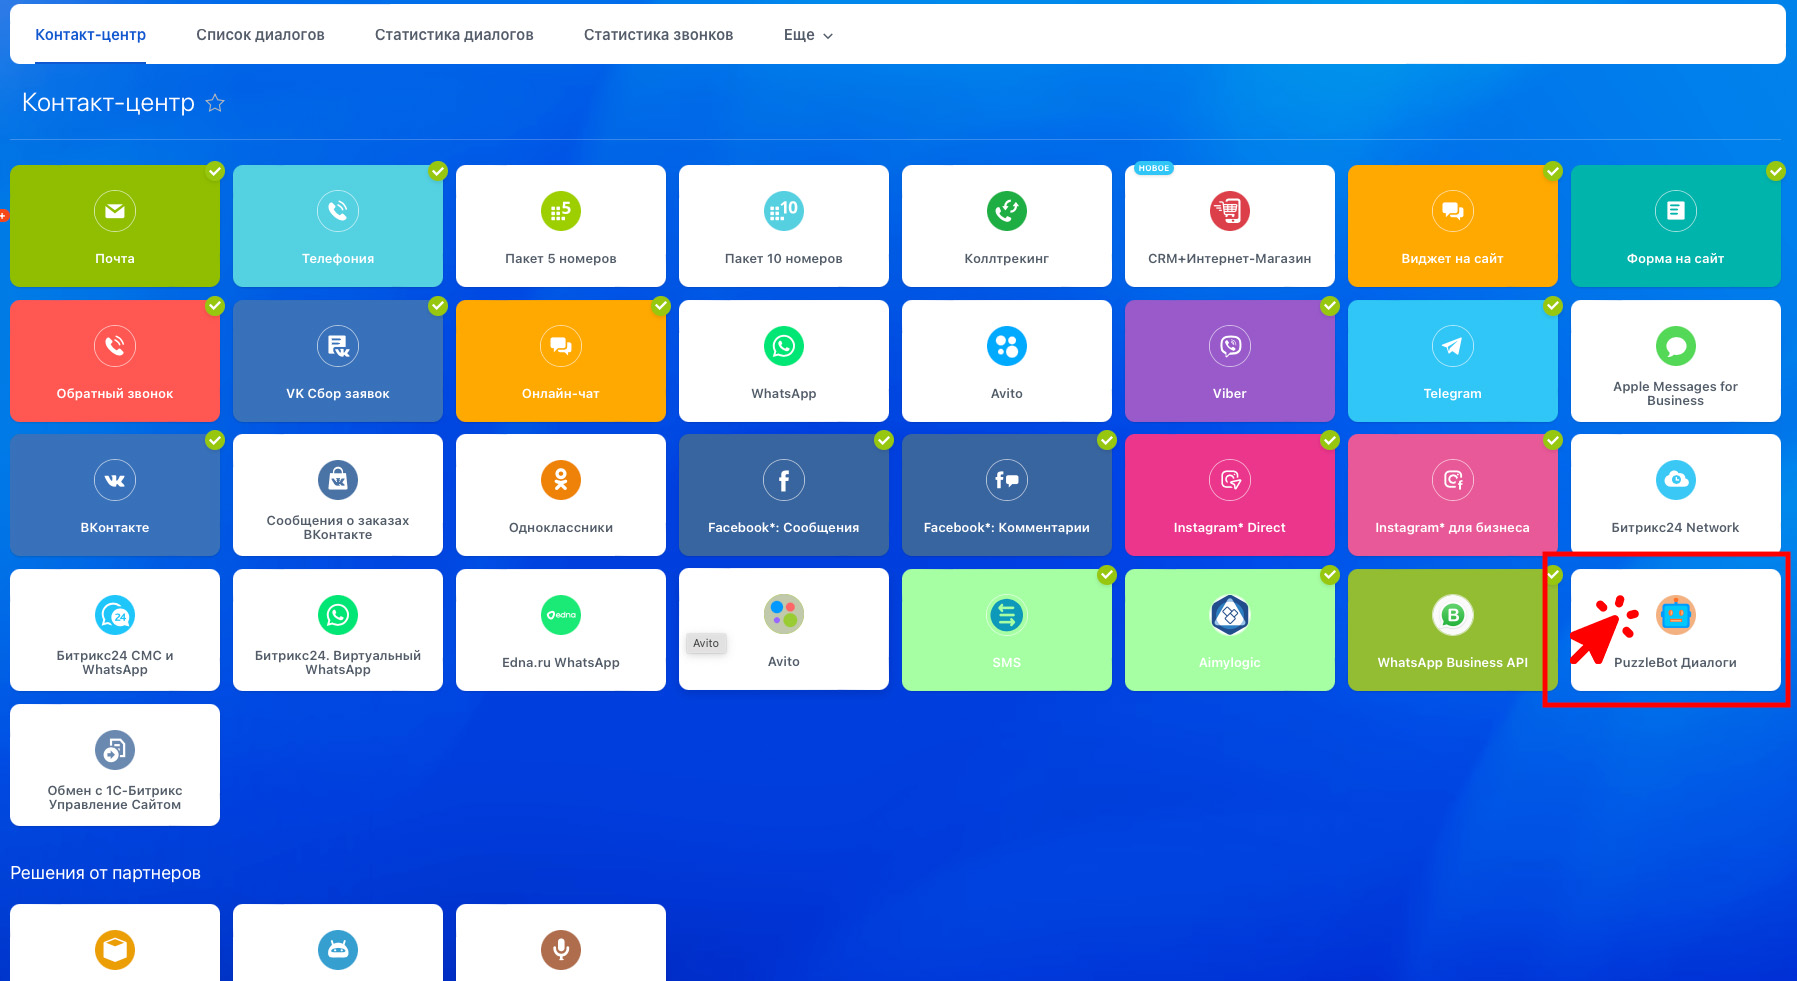Open Битрикс24. Виртуальный WhatsApp tile
The width and height of the screenshot is (1797, 981).
[338, 630]
